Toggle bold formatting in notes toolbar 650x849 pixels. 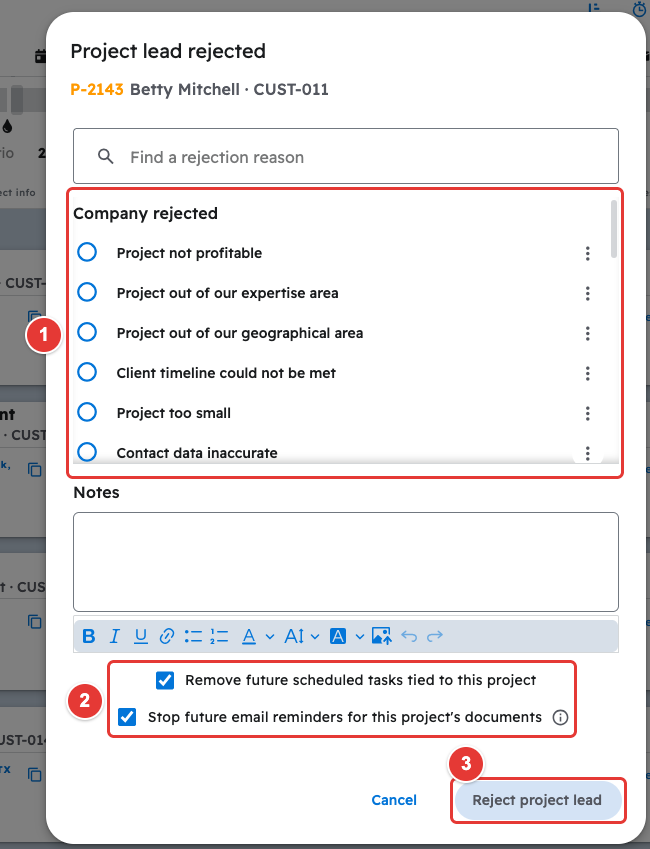pyautogui.click(x=89, y=636)
